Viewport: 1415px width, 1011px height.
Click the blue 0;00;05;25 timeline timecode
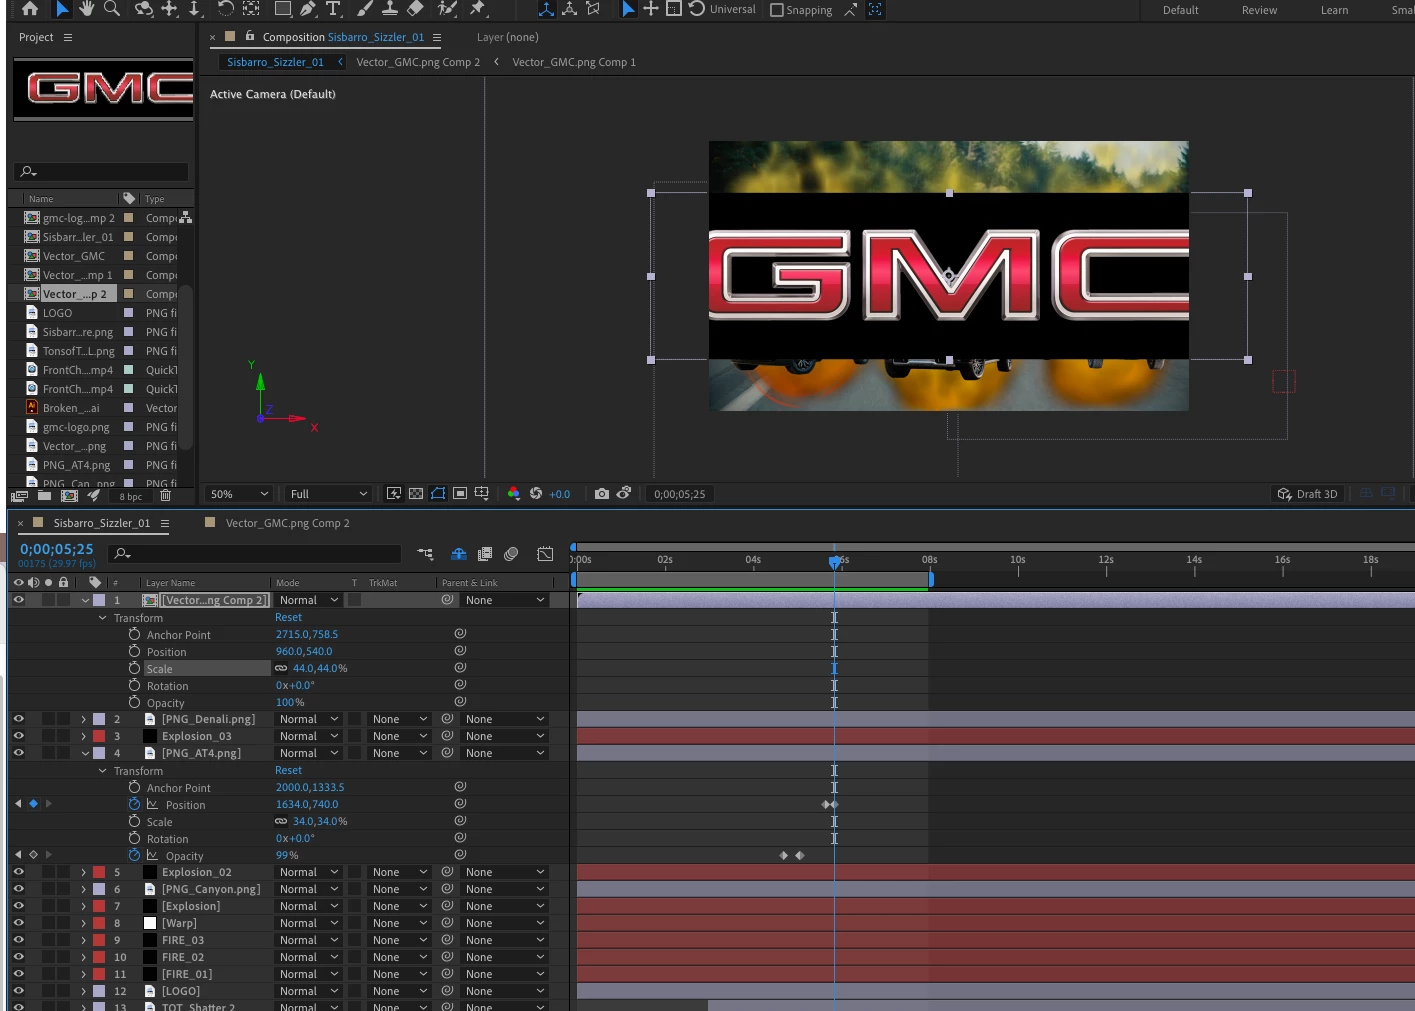57,549
